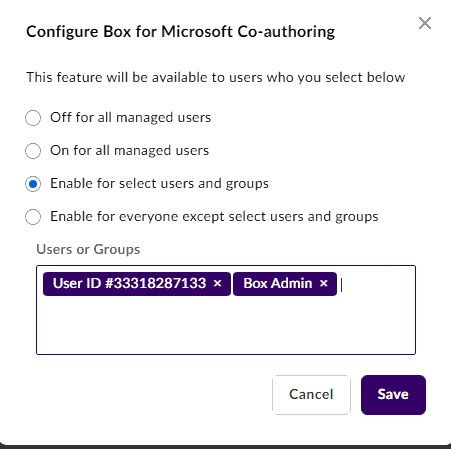Viewport: 451px width, 449px height.
Task: Click the dialog title Configure Box for Microsoft
Action: coord(180,32)
